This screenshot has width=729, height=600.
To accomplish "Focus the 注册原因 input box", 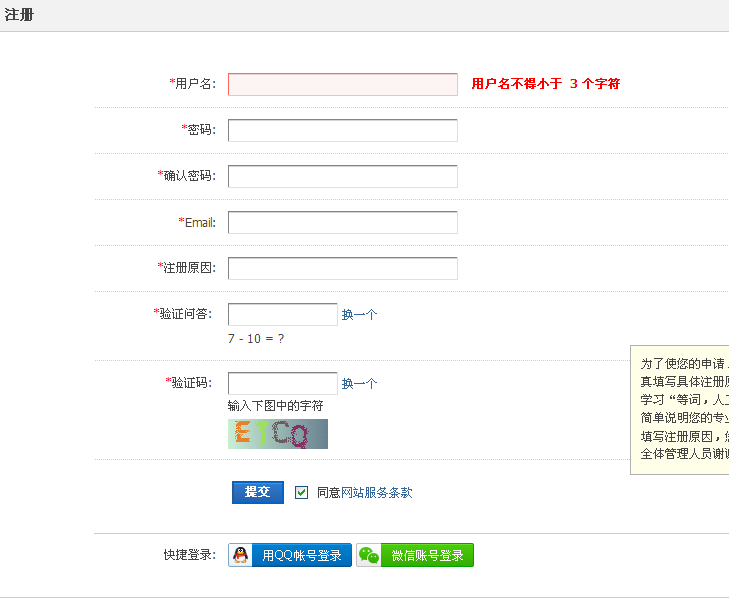I will 342,269.
